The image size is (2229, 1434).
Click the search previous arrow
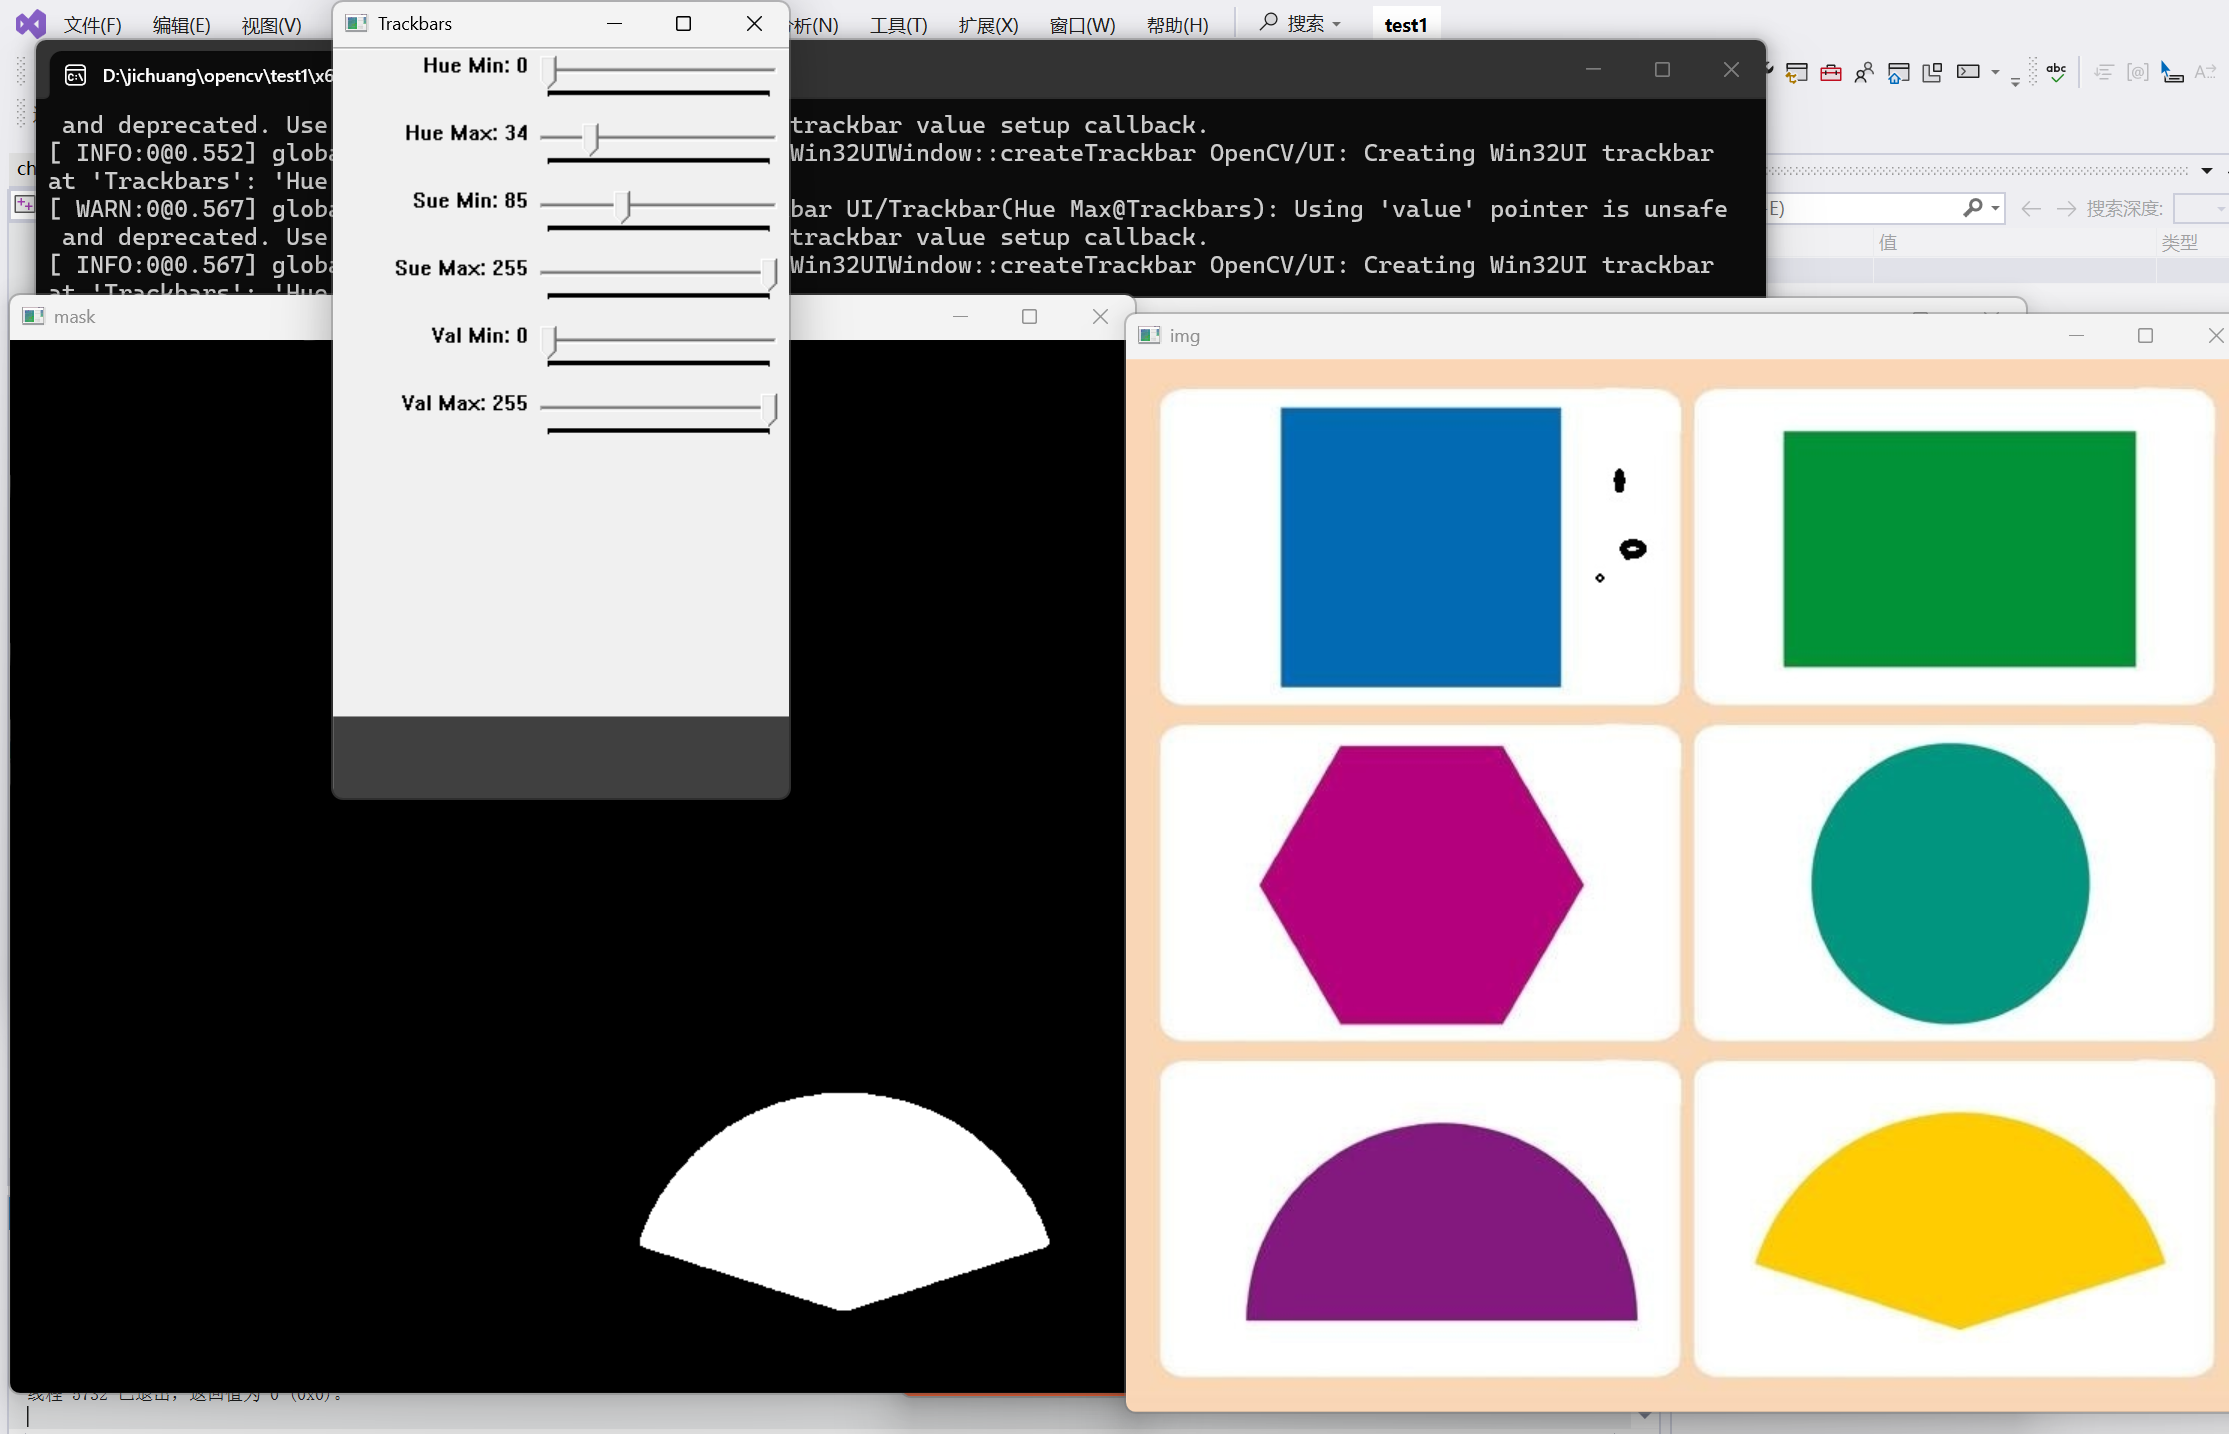[x=2030, y=208]
